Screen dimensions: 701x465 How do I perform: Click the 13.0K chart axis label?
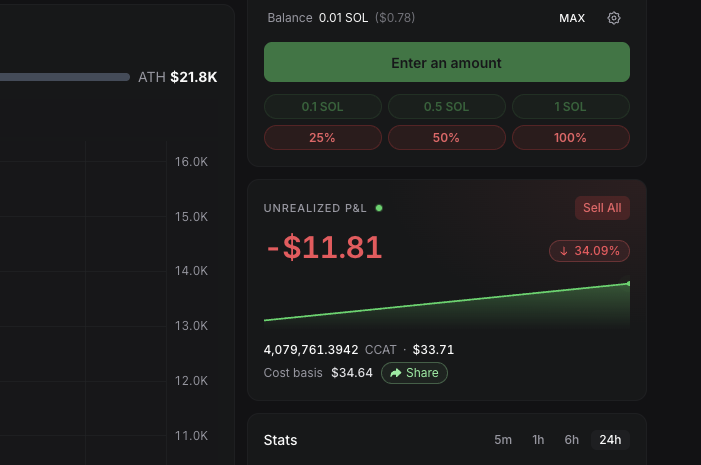[191, 326]
